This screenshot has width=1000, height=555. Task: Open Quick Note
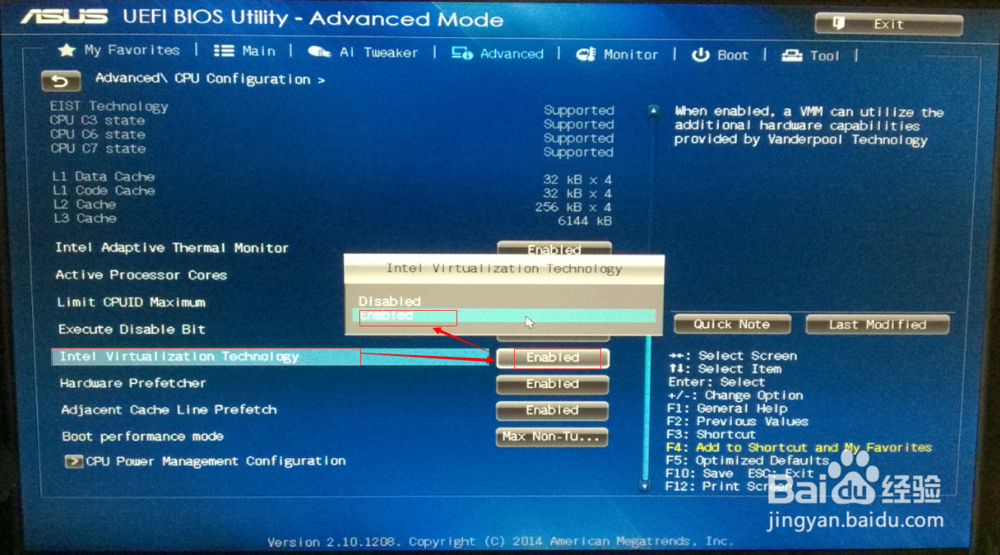(732, 324)
